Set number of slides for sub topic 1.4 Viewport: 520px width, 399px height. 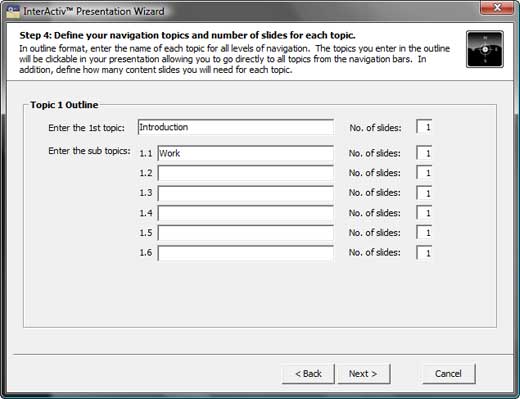tap(424, 213)
